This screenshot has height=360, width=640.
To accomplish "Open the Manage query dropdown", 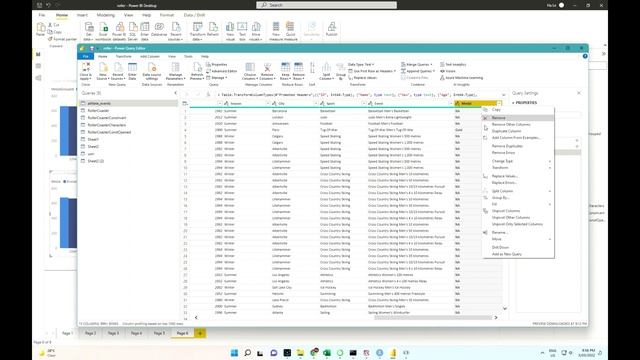I will click(x=216, y=78).
